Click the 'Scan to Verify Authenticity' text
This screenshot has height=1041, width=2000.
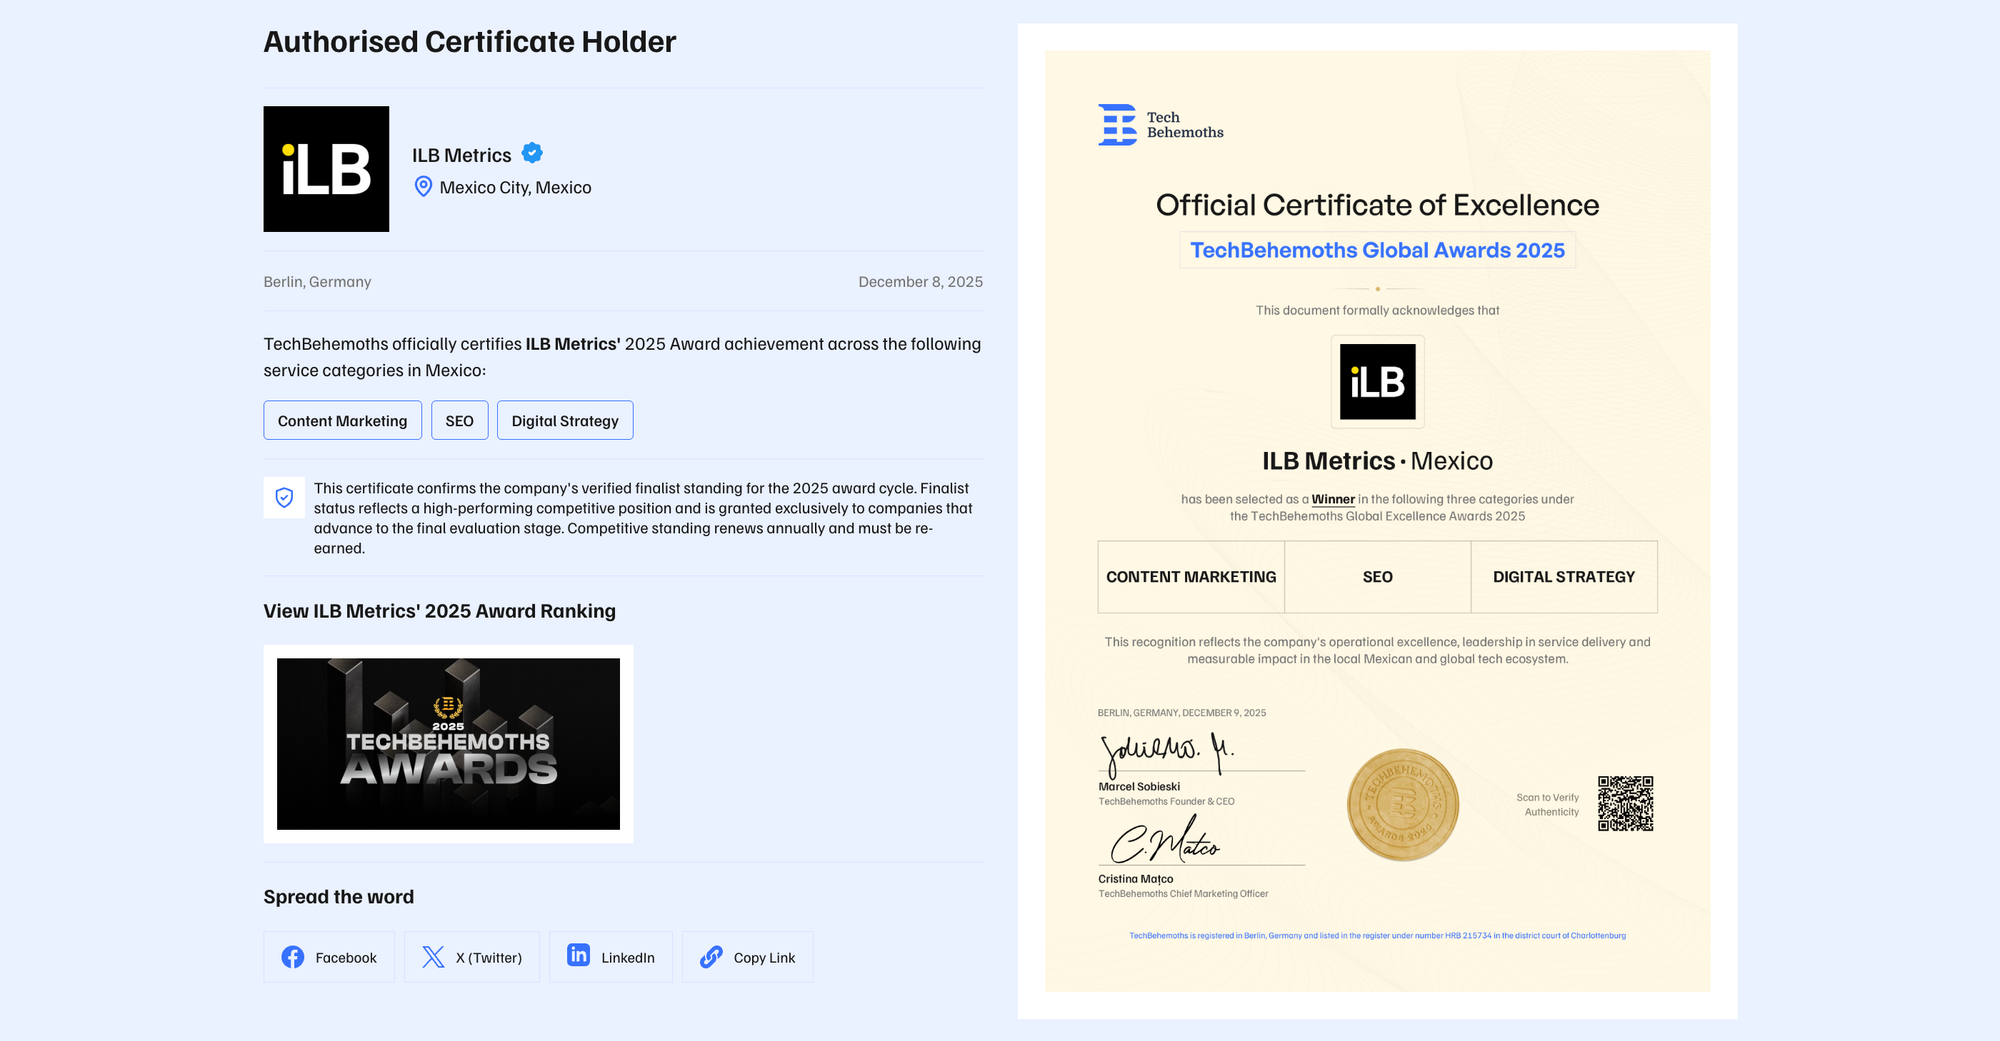(x=1548, y=805)
